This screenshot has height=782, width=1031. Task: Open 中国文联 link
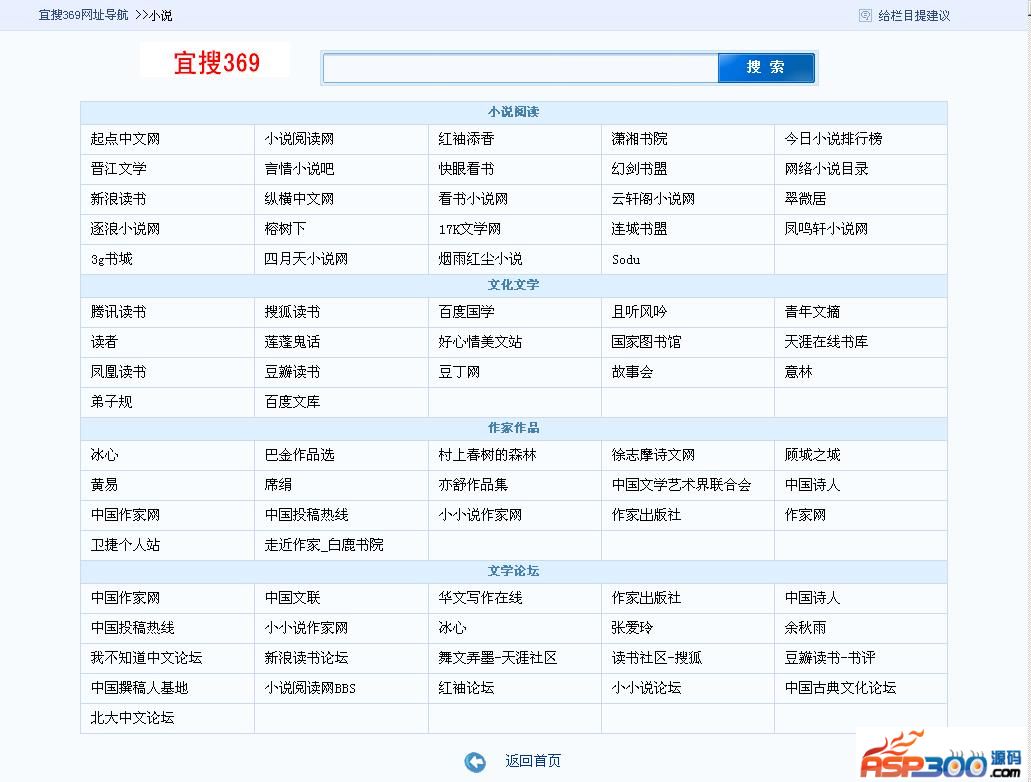[x=292, y=598]
